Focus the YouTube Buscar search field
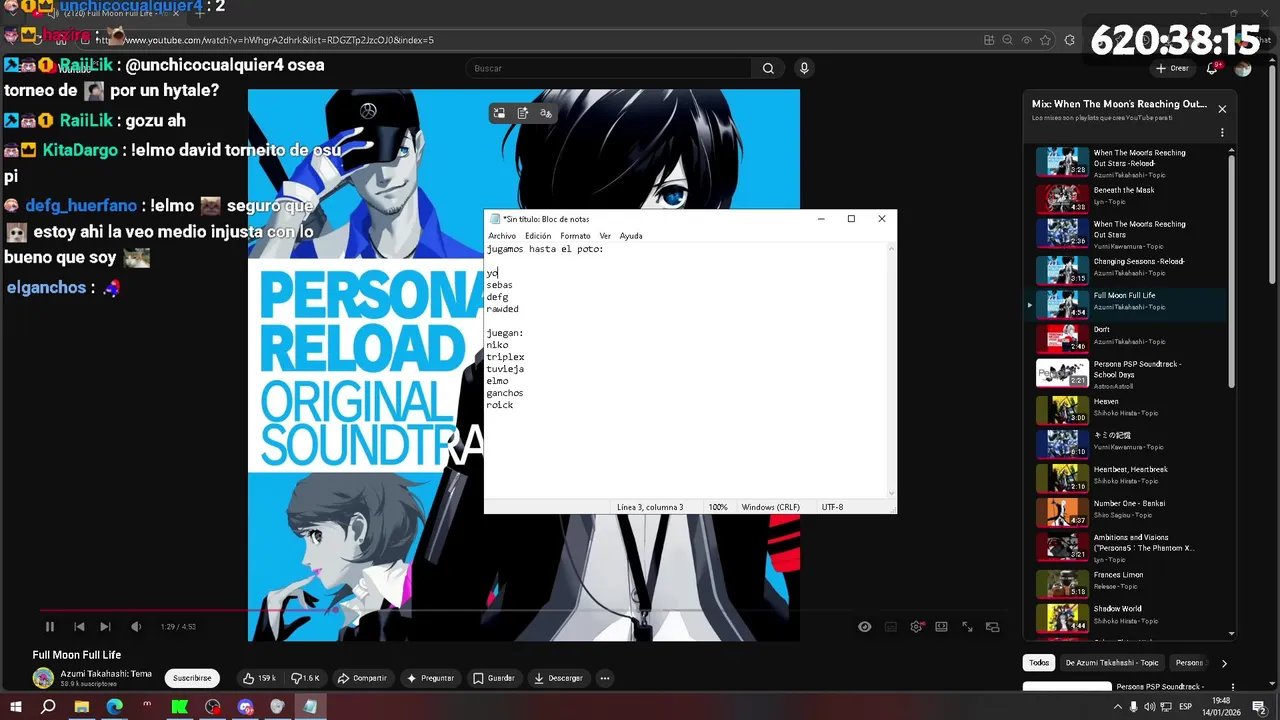 (610, 68)
